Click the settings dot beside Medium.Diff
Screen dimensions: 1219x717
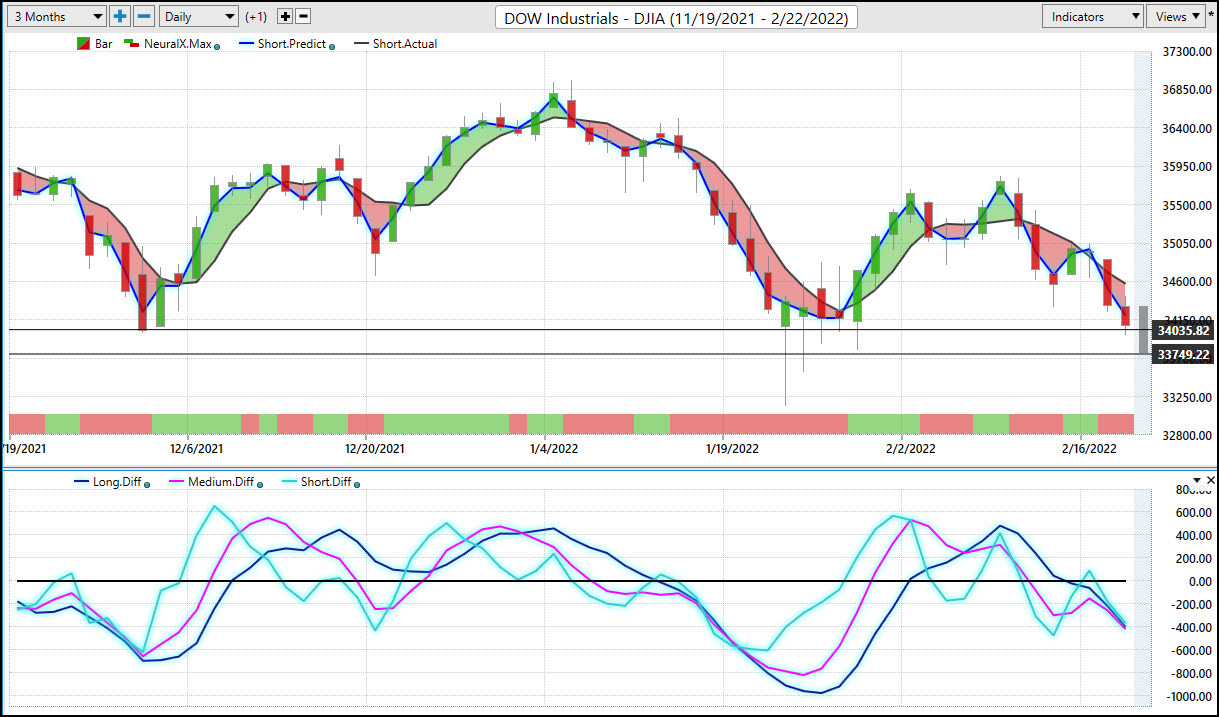tap(260, 484)
